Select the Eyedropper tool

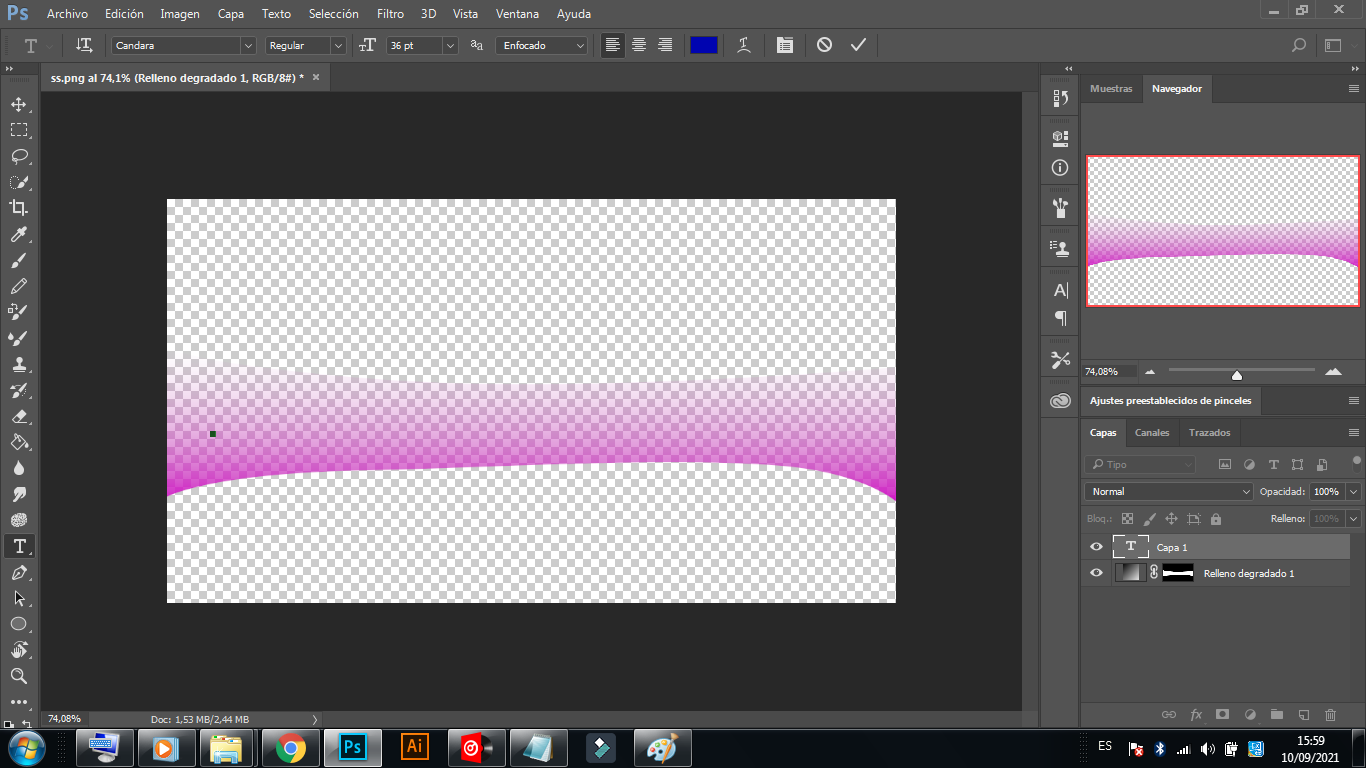point(19,234)
